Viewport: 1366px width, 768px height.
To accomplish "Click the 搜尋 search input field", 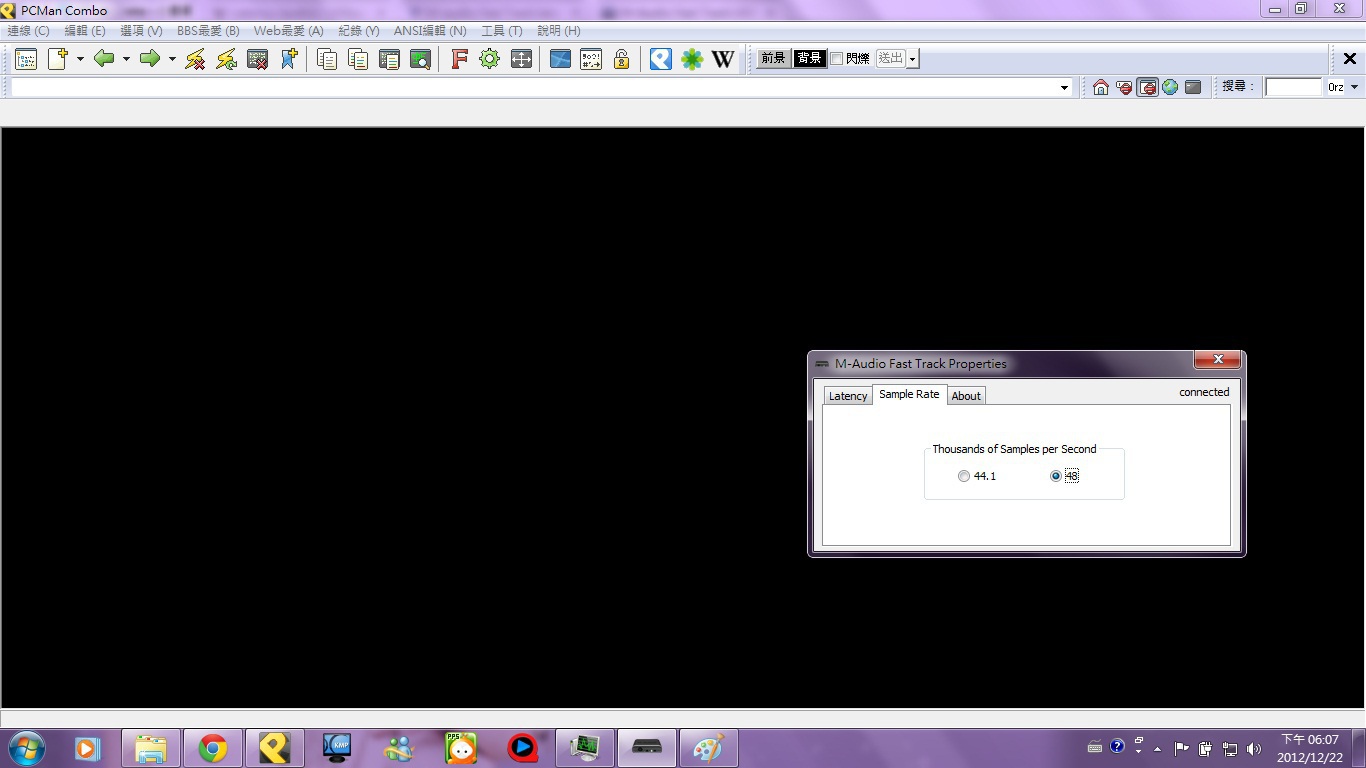I will 1293,87.
